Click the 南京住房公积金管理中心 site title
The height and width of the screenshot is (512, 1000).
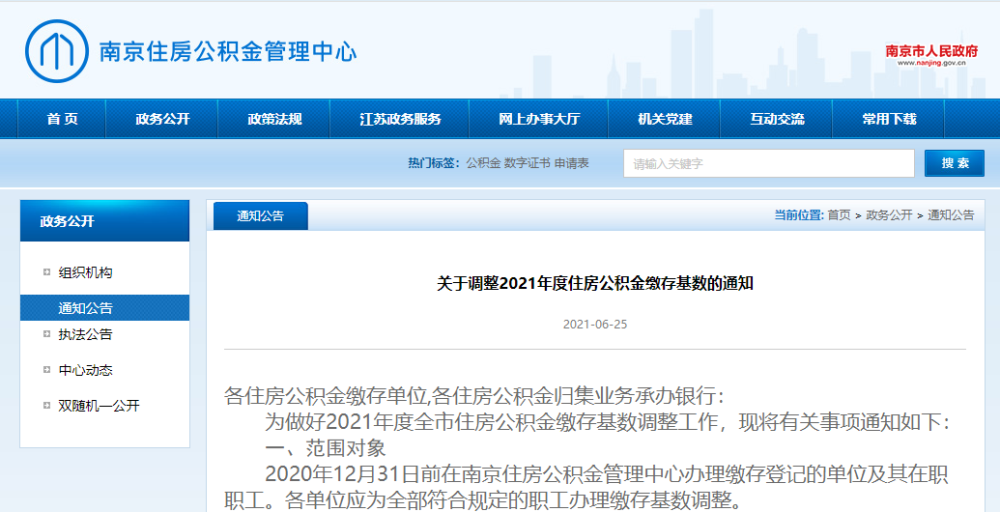pos(228,52)
